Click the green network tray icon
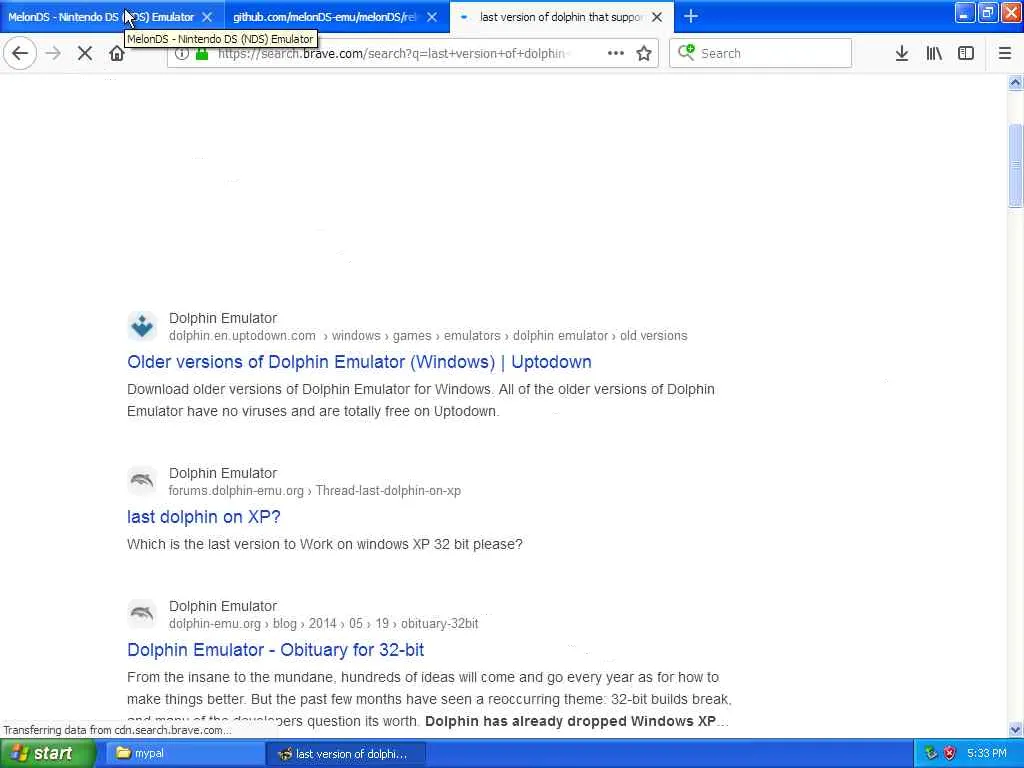The image size is (1024, 768). click(x=931, y=754)
